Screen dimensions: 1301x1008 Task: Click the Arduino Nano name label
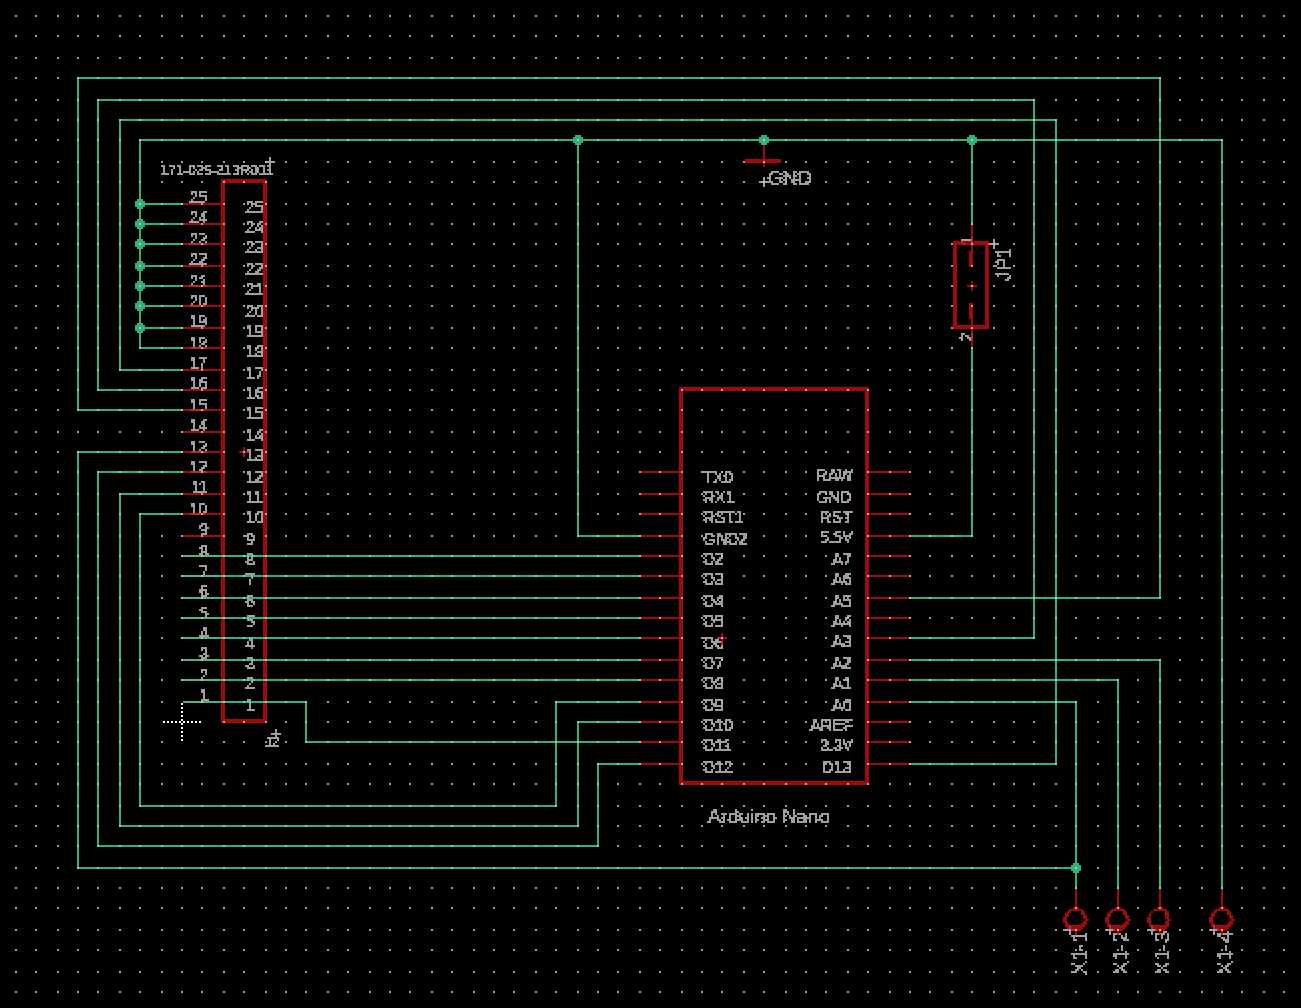[x=768, y=817]
